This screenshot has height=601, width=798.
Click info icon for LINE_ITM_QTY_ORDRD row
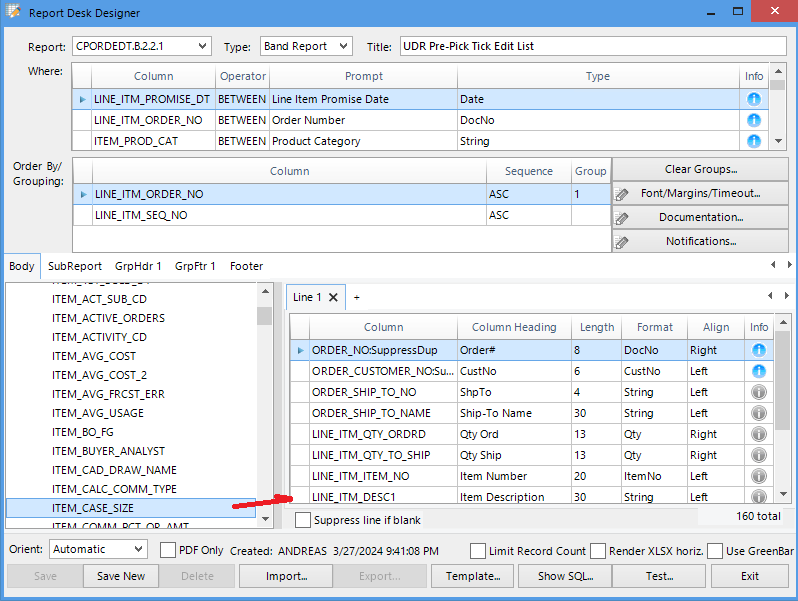[758, 434]
